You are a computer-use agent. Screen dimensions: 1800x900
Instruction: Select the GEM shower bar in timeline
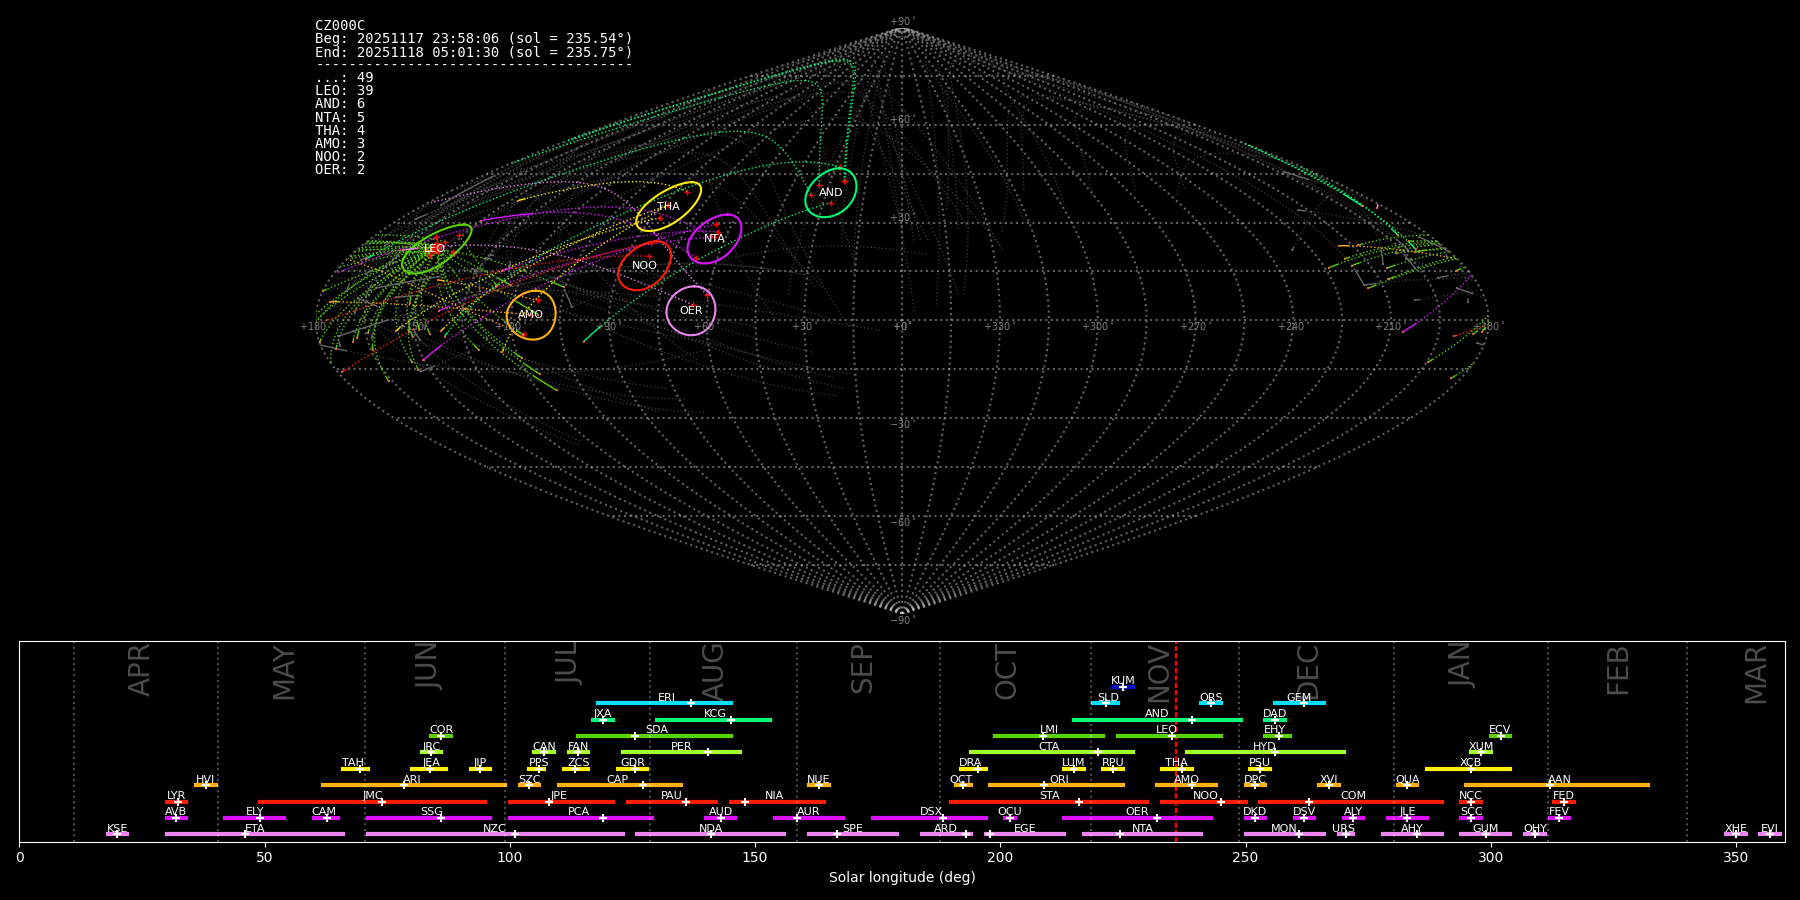pyautogui.click(x=1299, y=703)
